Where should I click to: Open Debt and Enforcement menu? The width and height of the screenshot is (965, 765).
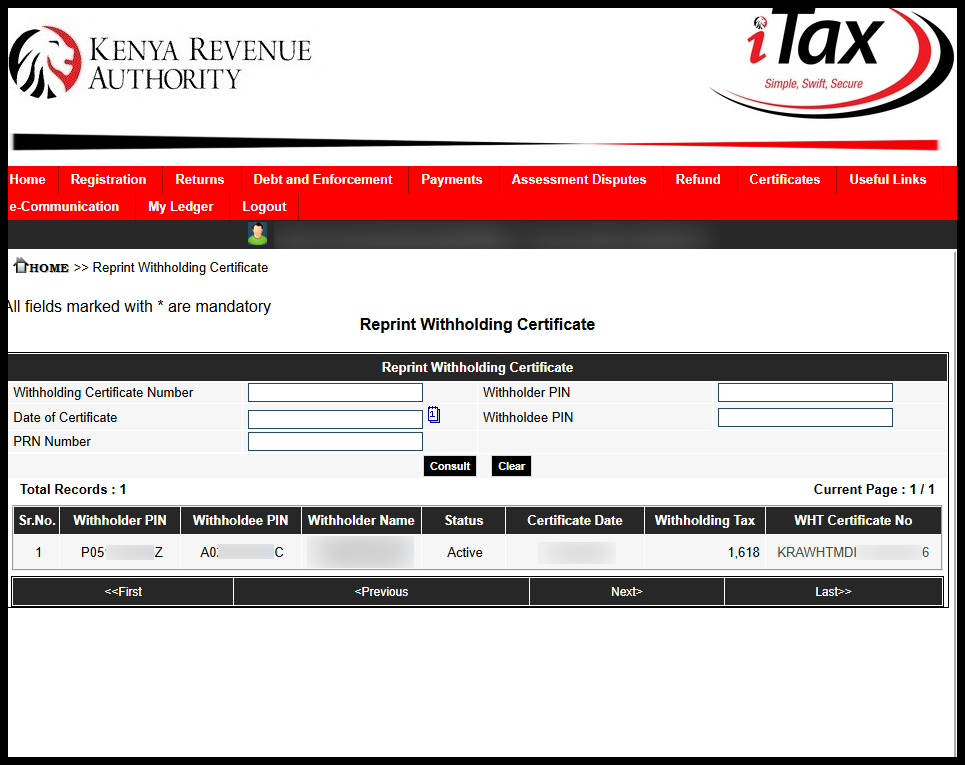pyautogui.click(x=322, y=179)
